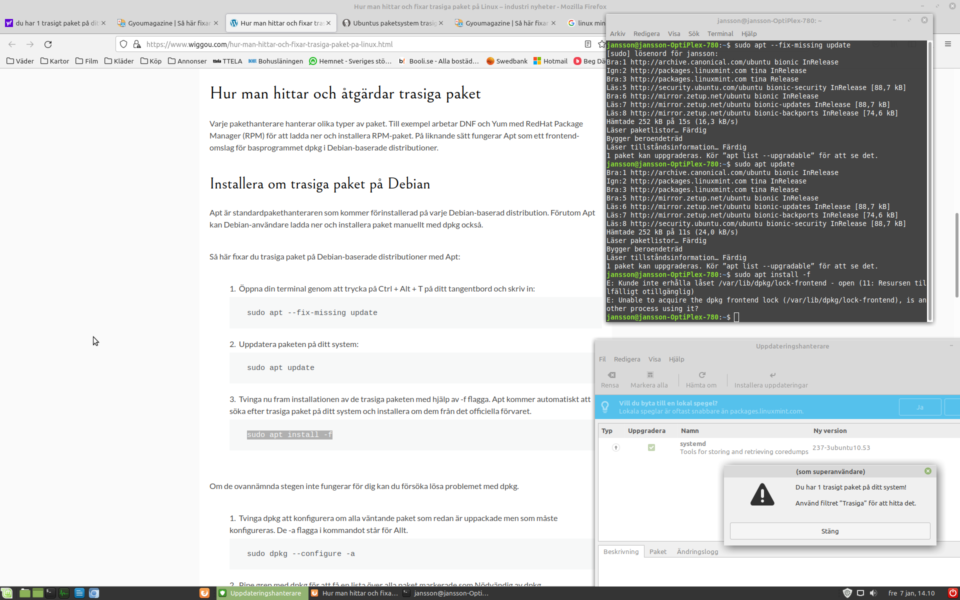The image size is (960, 600).
Task: Open the Fil menu in Uppdateringshanterare
Action: 602,359
